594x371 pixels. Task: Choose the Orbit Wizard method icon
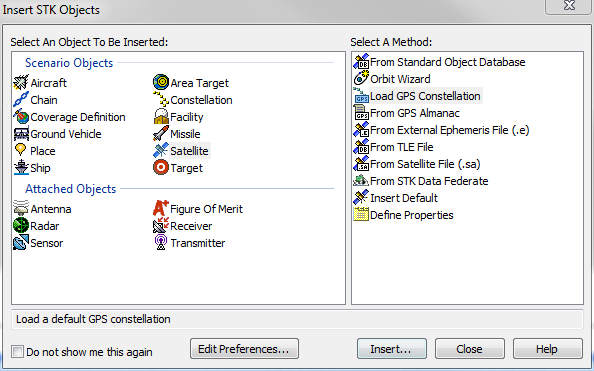point(361,78)
